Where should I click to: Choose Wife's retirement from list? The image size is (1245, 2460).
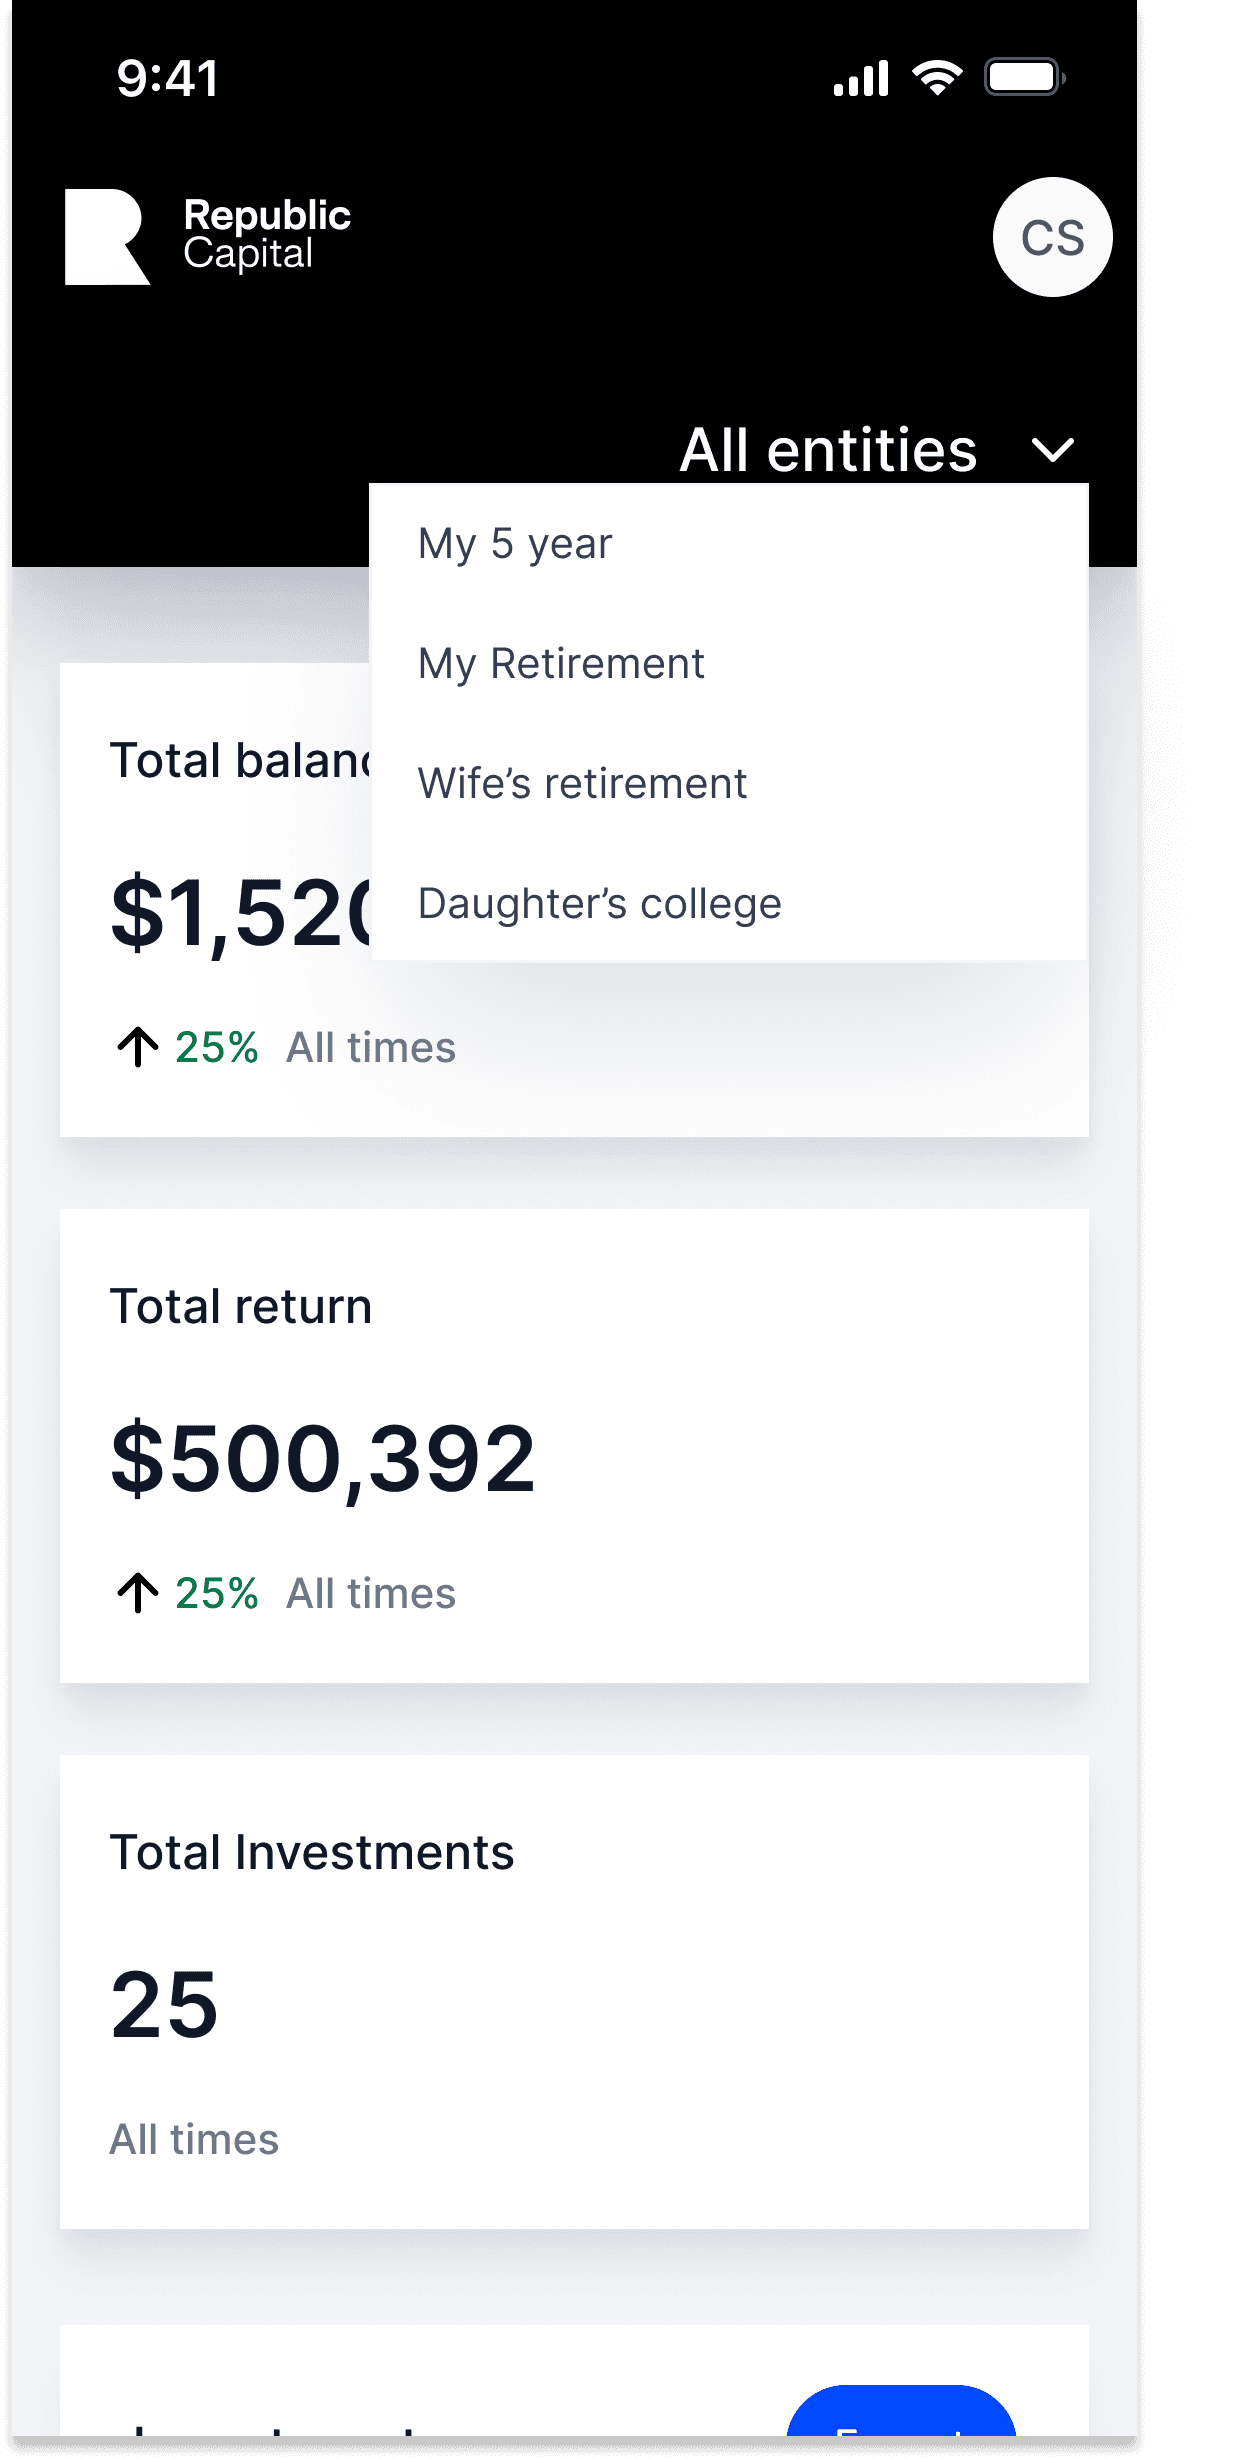click(582, 784)
